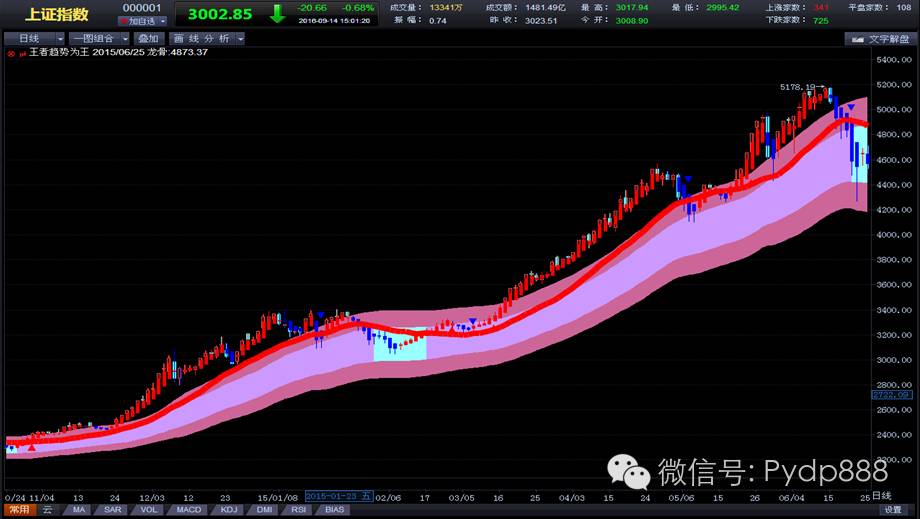
Task: Click the 平盘家数 value 108
Action: [x=904, y=8]
